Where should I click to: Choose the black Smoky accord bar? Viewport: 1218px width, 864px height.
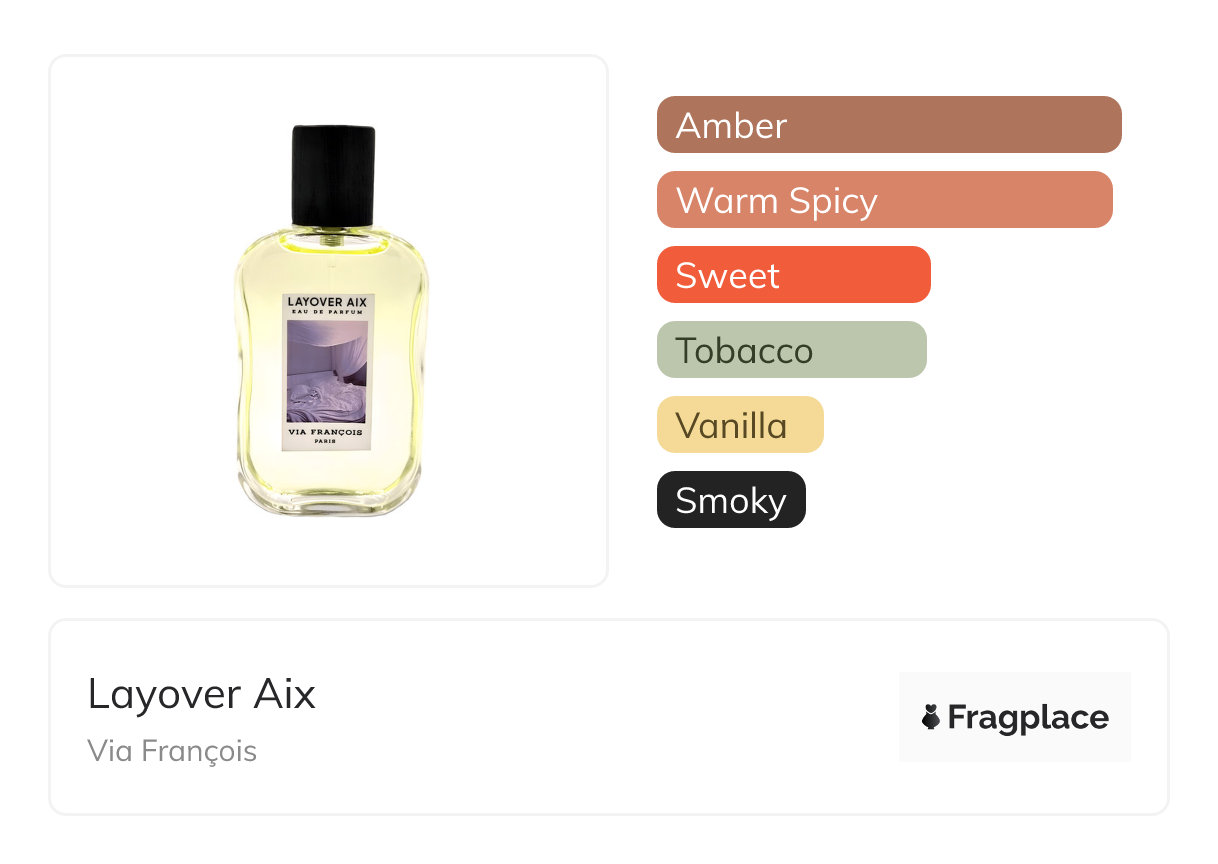[731, 500]
